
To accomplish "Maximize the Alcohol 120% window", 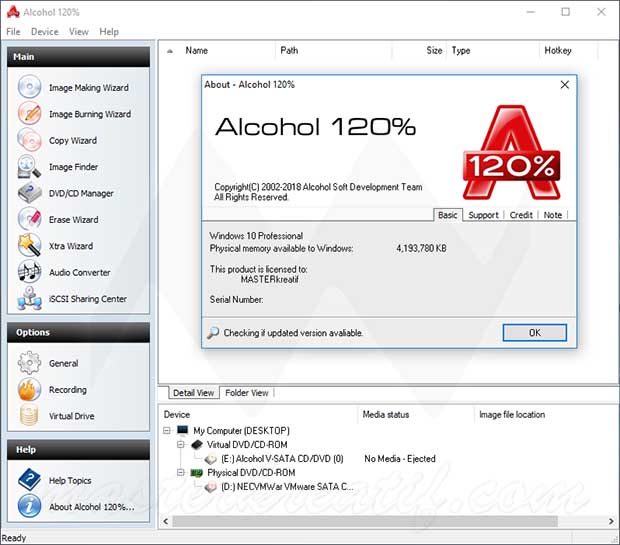I will point(566,12).
